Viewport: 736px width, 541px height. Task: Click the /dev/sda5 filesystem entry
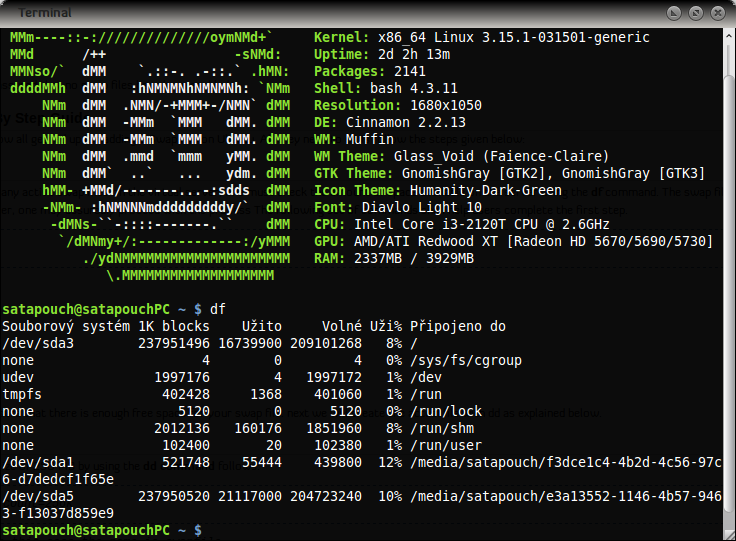click(x=38, y=496)
